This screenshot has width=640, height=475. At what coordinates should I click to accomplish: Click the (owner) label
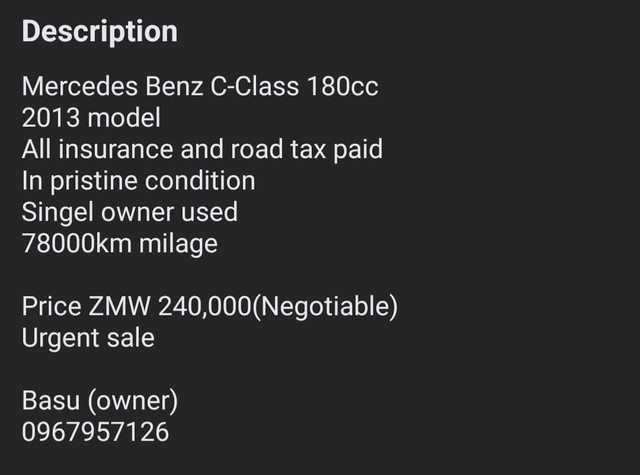pos(133,401)
